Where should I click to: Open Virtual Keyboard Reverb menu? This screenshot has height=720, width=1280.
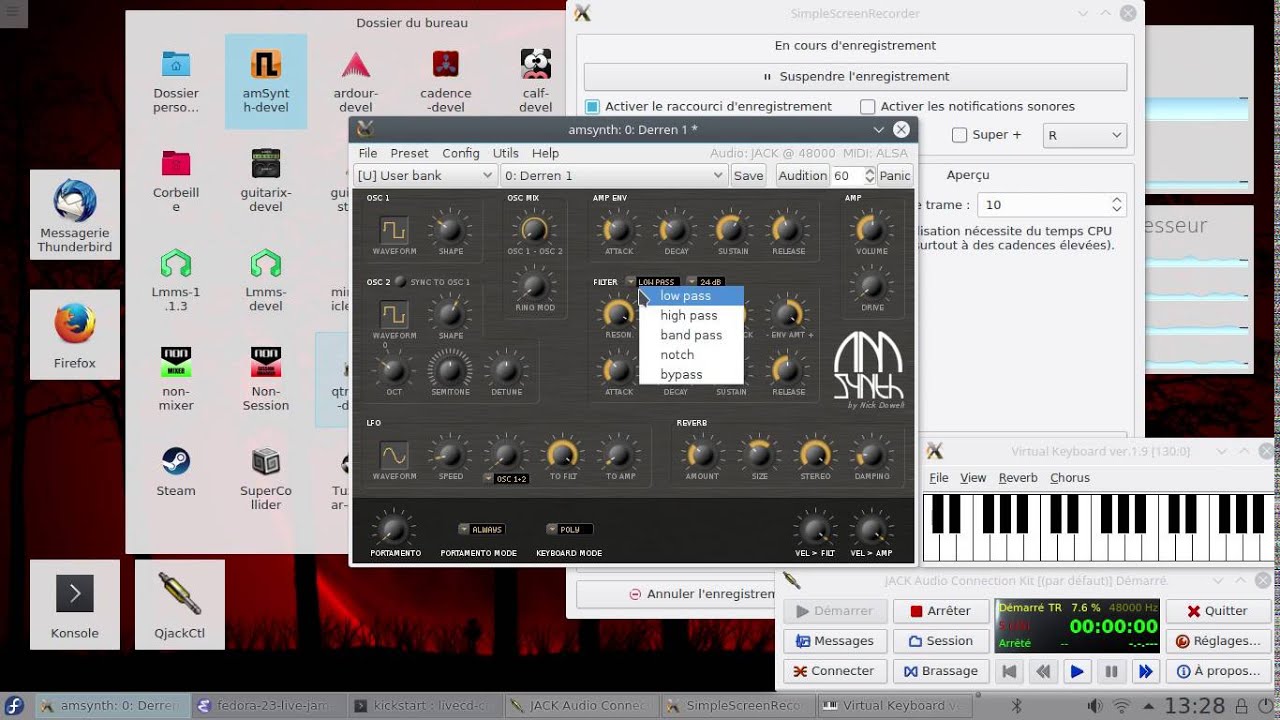[x=1018, y=478]
